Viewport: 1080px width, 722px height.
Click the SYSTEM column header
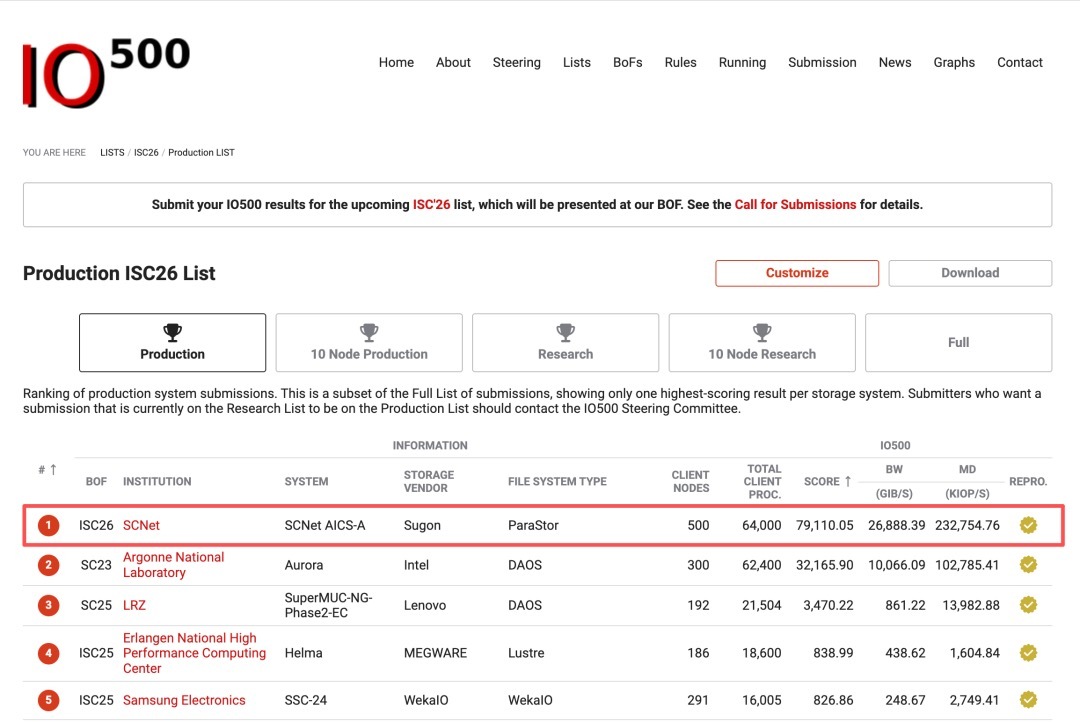click(x=307, y=482)
